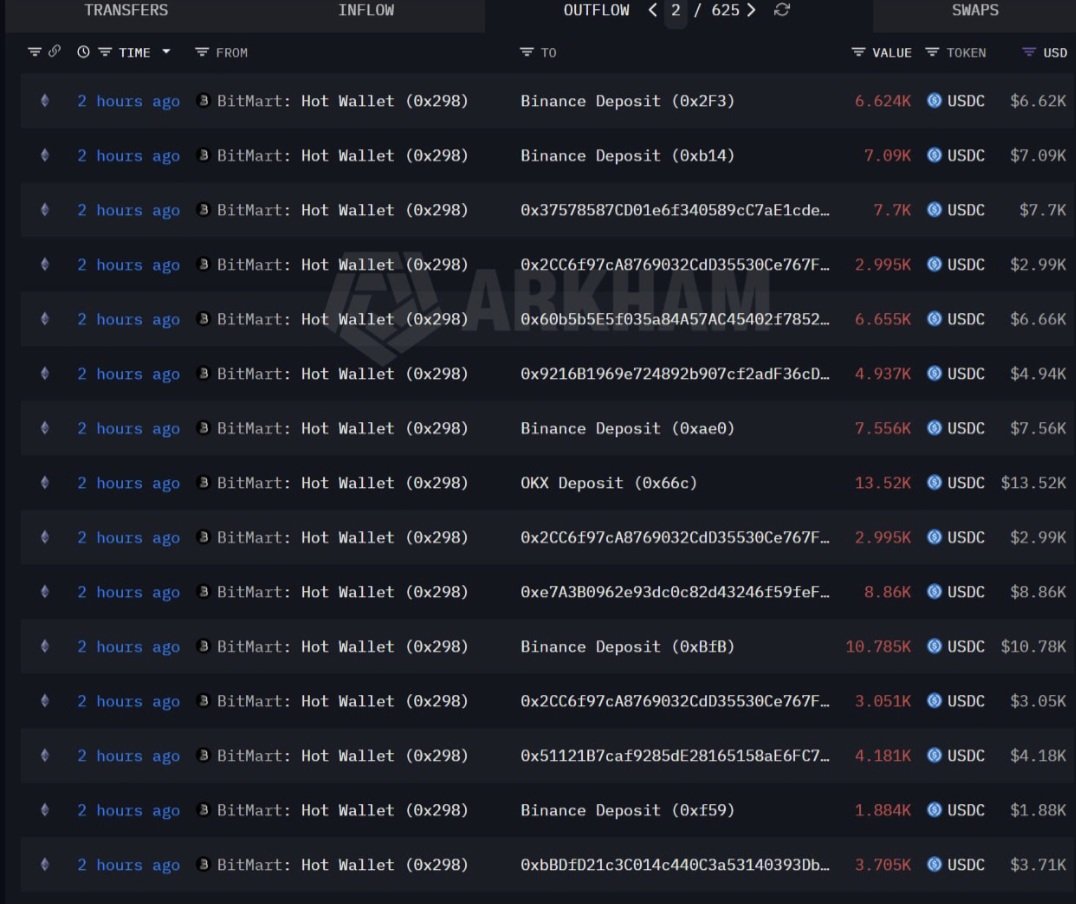1076x904 pixels.
Task: Click total pages number 625
Action: [x=725, y=10]
